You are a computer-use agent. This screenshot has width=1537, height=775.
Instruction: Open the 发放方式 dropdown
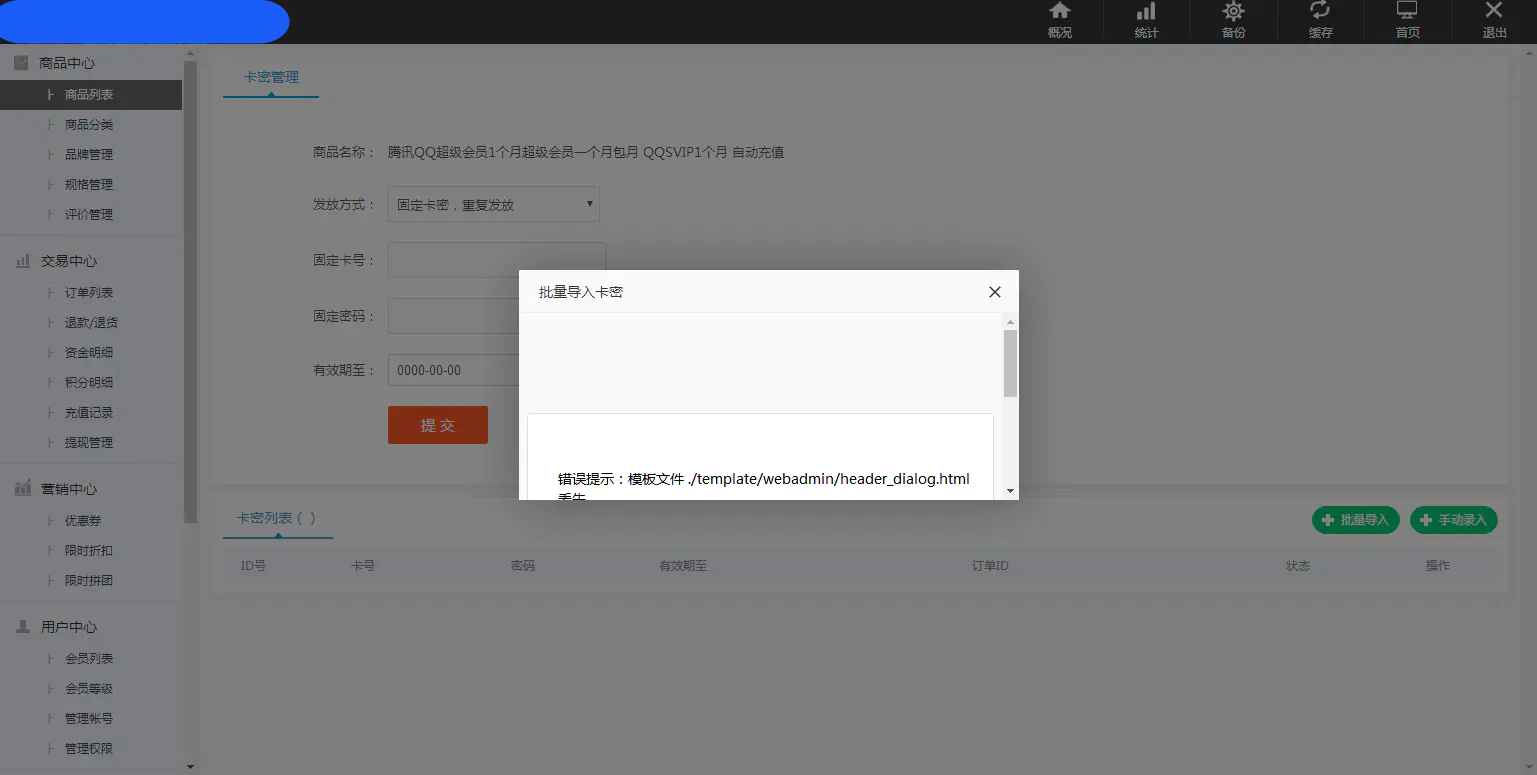493,204
